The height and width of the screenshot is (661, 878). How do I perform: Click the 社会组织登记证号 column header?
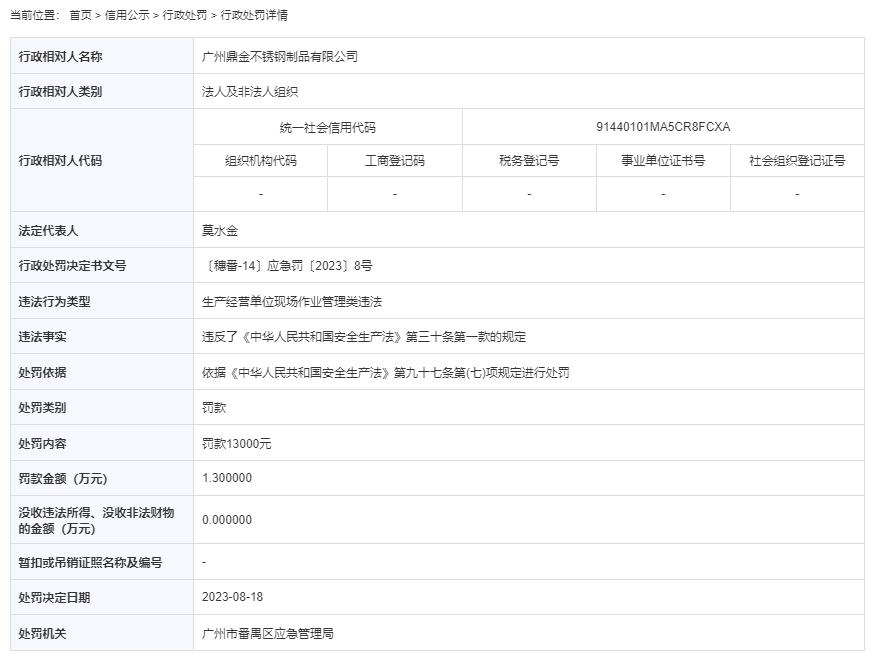[797, 161]
